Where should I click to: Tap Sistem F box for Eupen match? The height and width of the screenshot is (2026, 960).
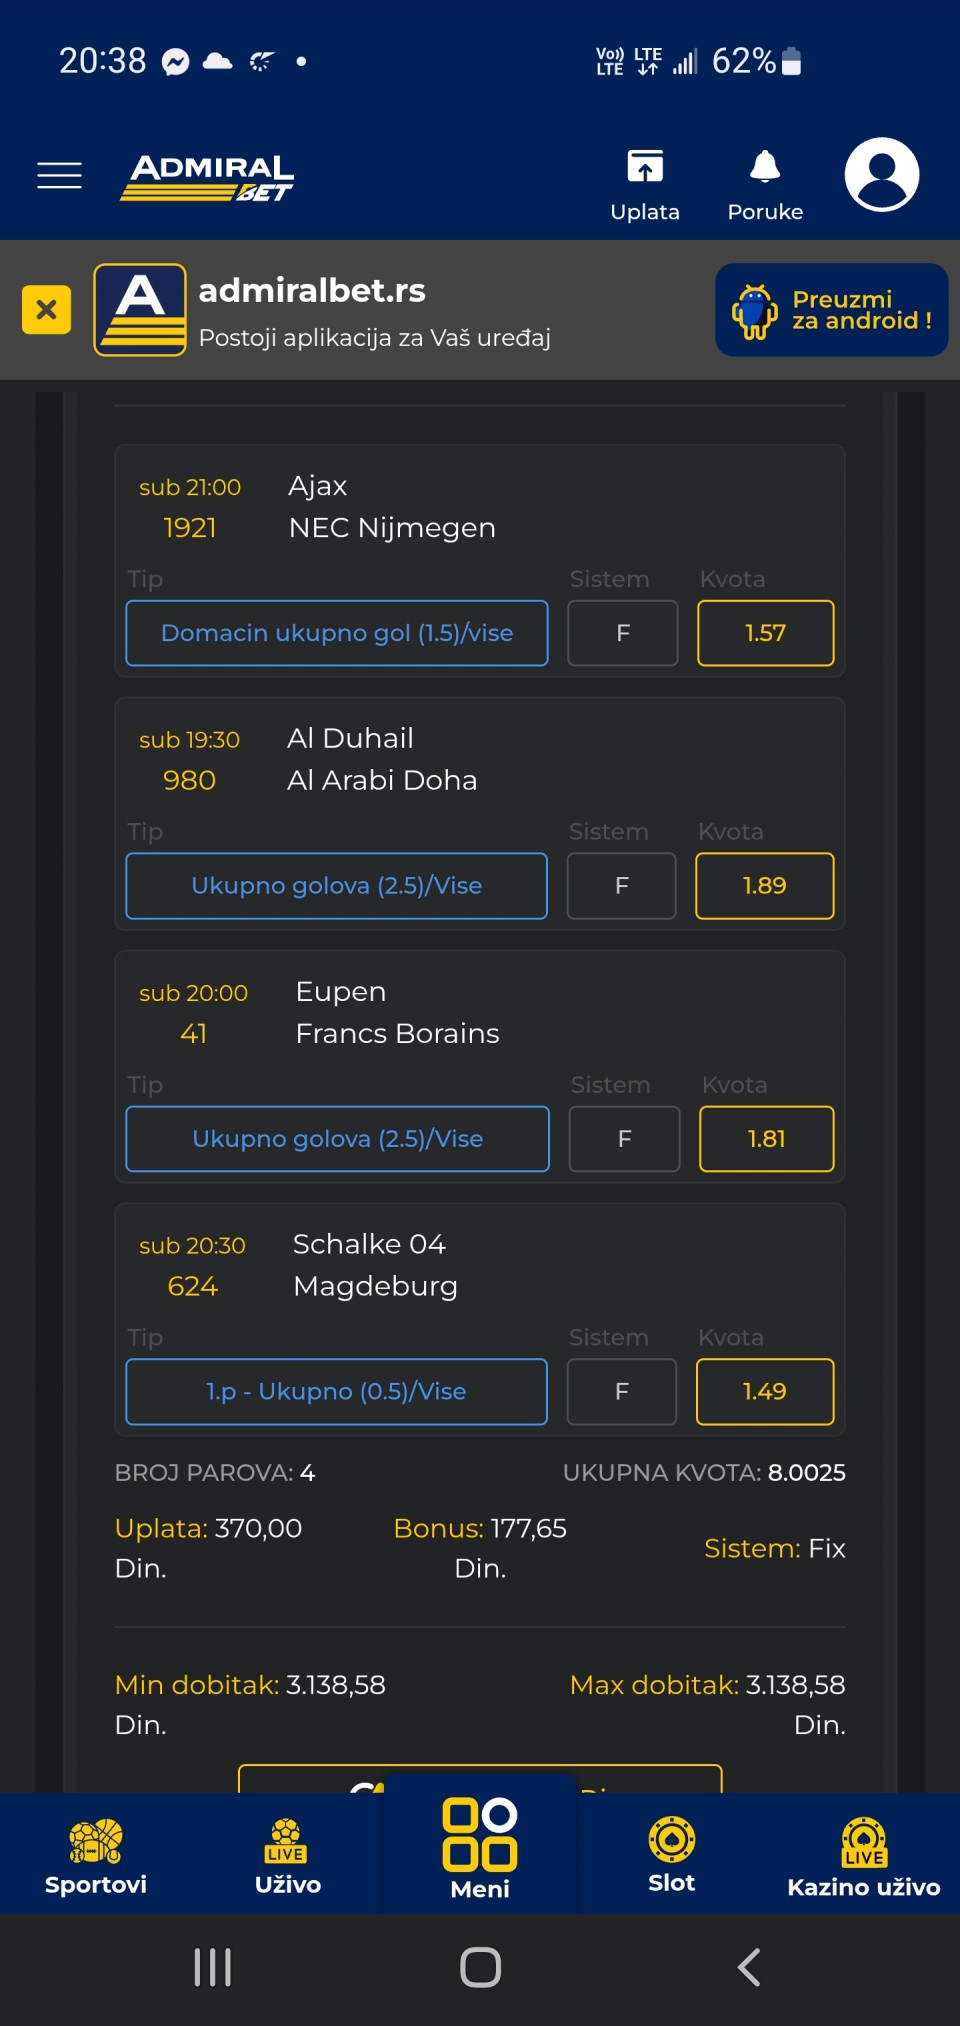click(624, 1139)
